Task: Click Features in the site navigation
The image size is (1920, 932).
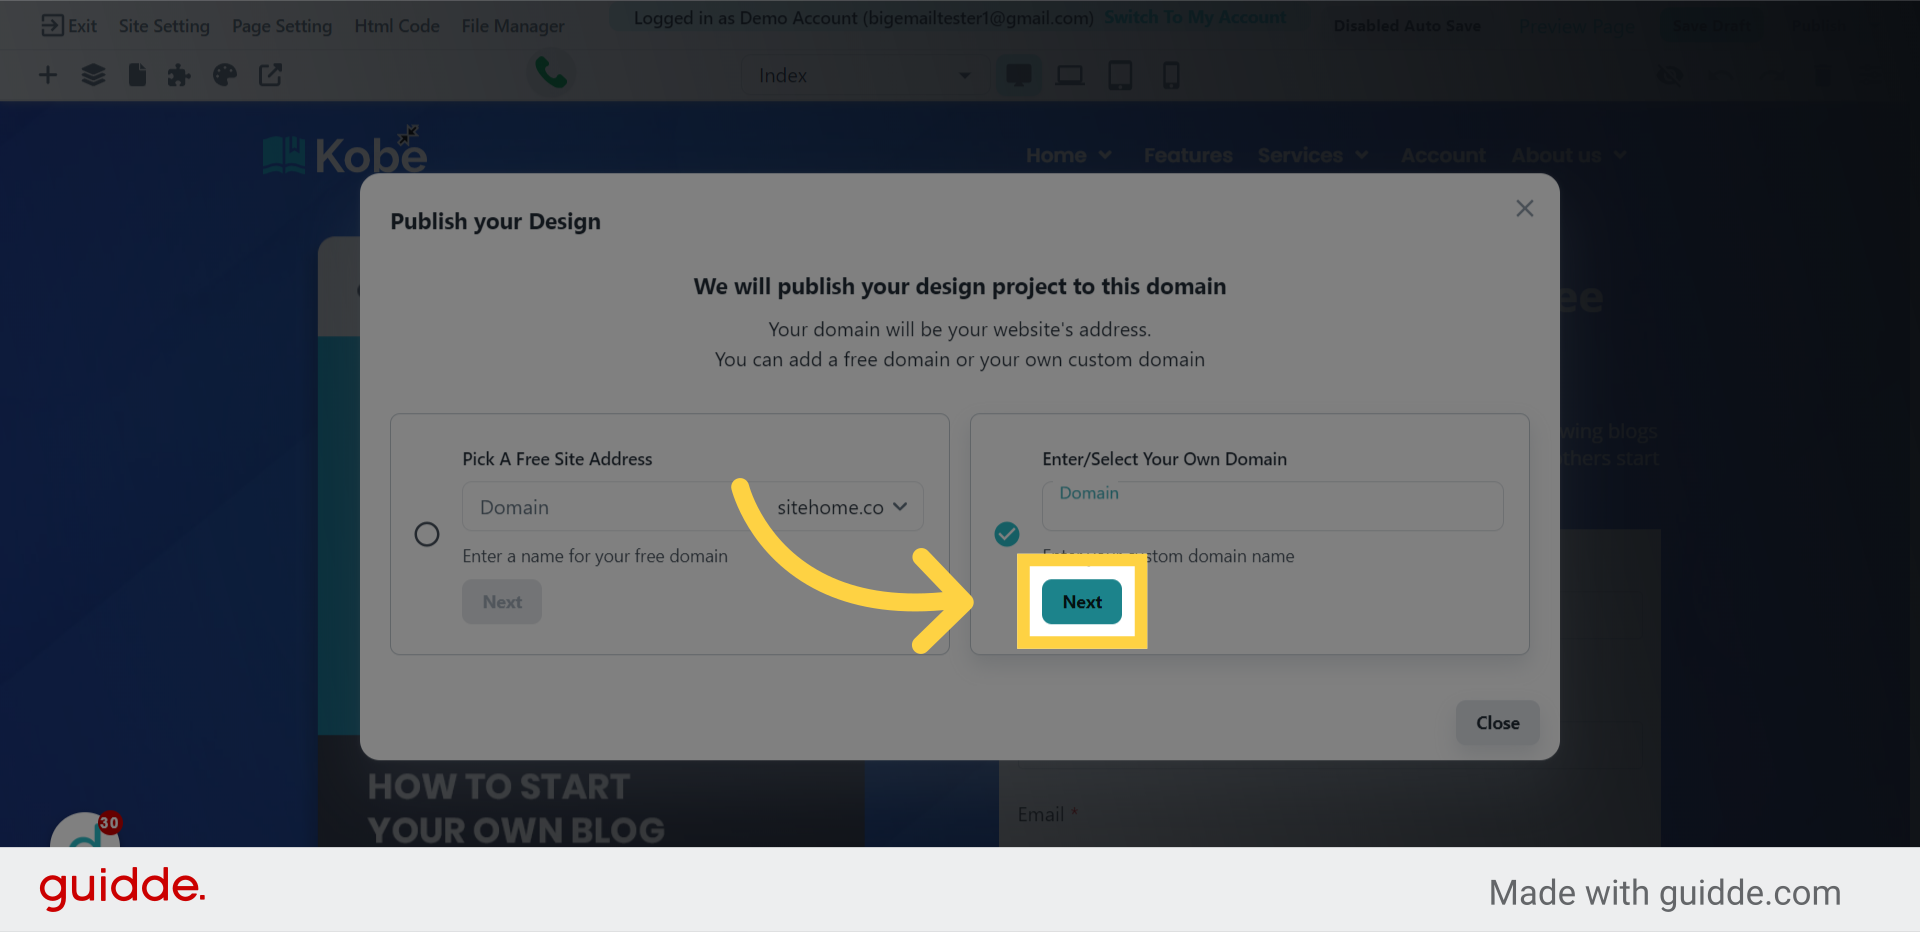Action: tap(1188, 155)
